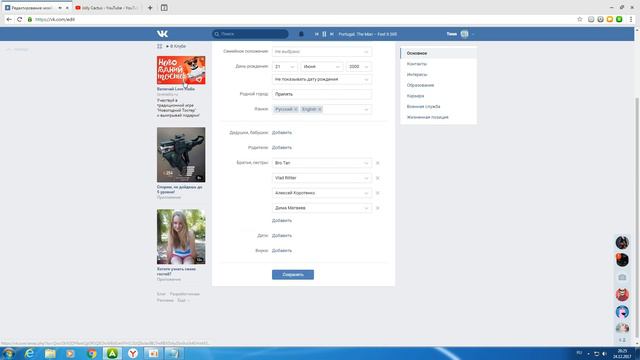
Task: Select the Основное settings section
Action: 438,53
